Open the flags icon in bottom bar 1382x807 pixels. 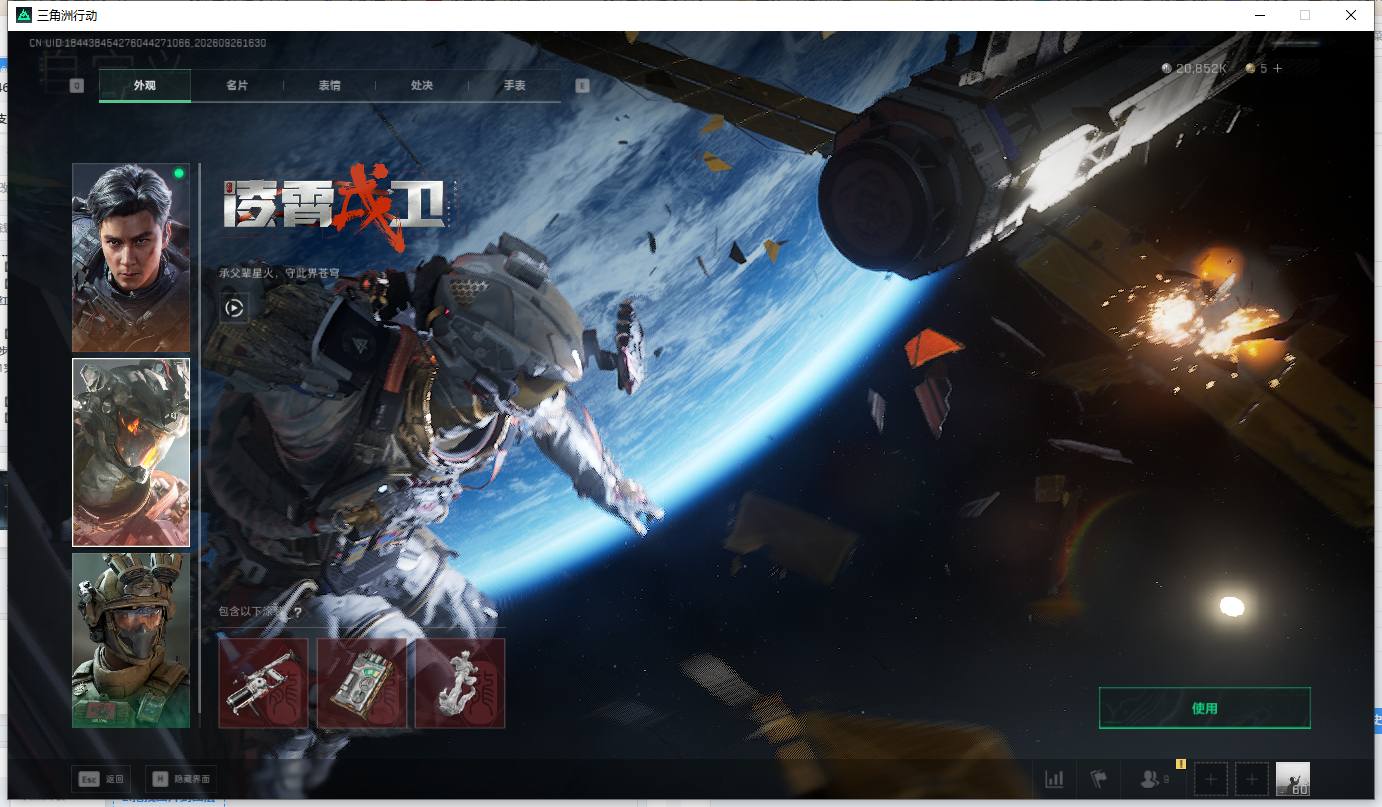coord(1099,779)
